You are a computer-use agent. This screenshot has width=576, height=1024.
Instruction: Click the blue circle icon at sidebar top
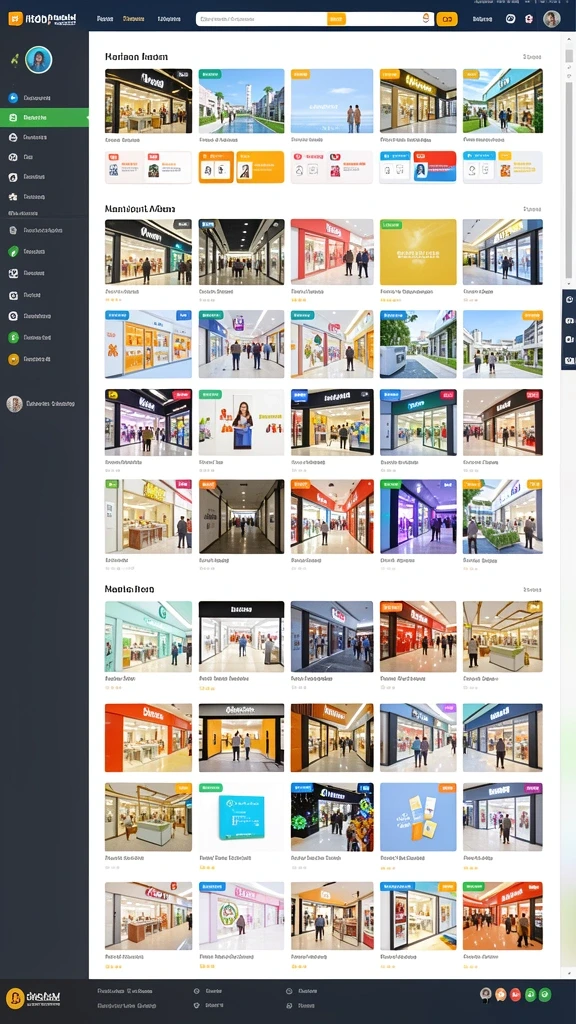[13, 98]
